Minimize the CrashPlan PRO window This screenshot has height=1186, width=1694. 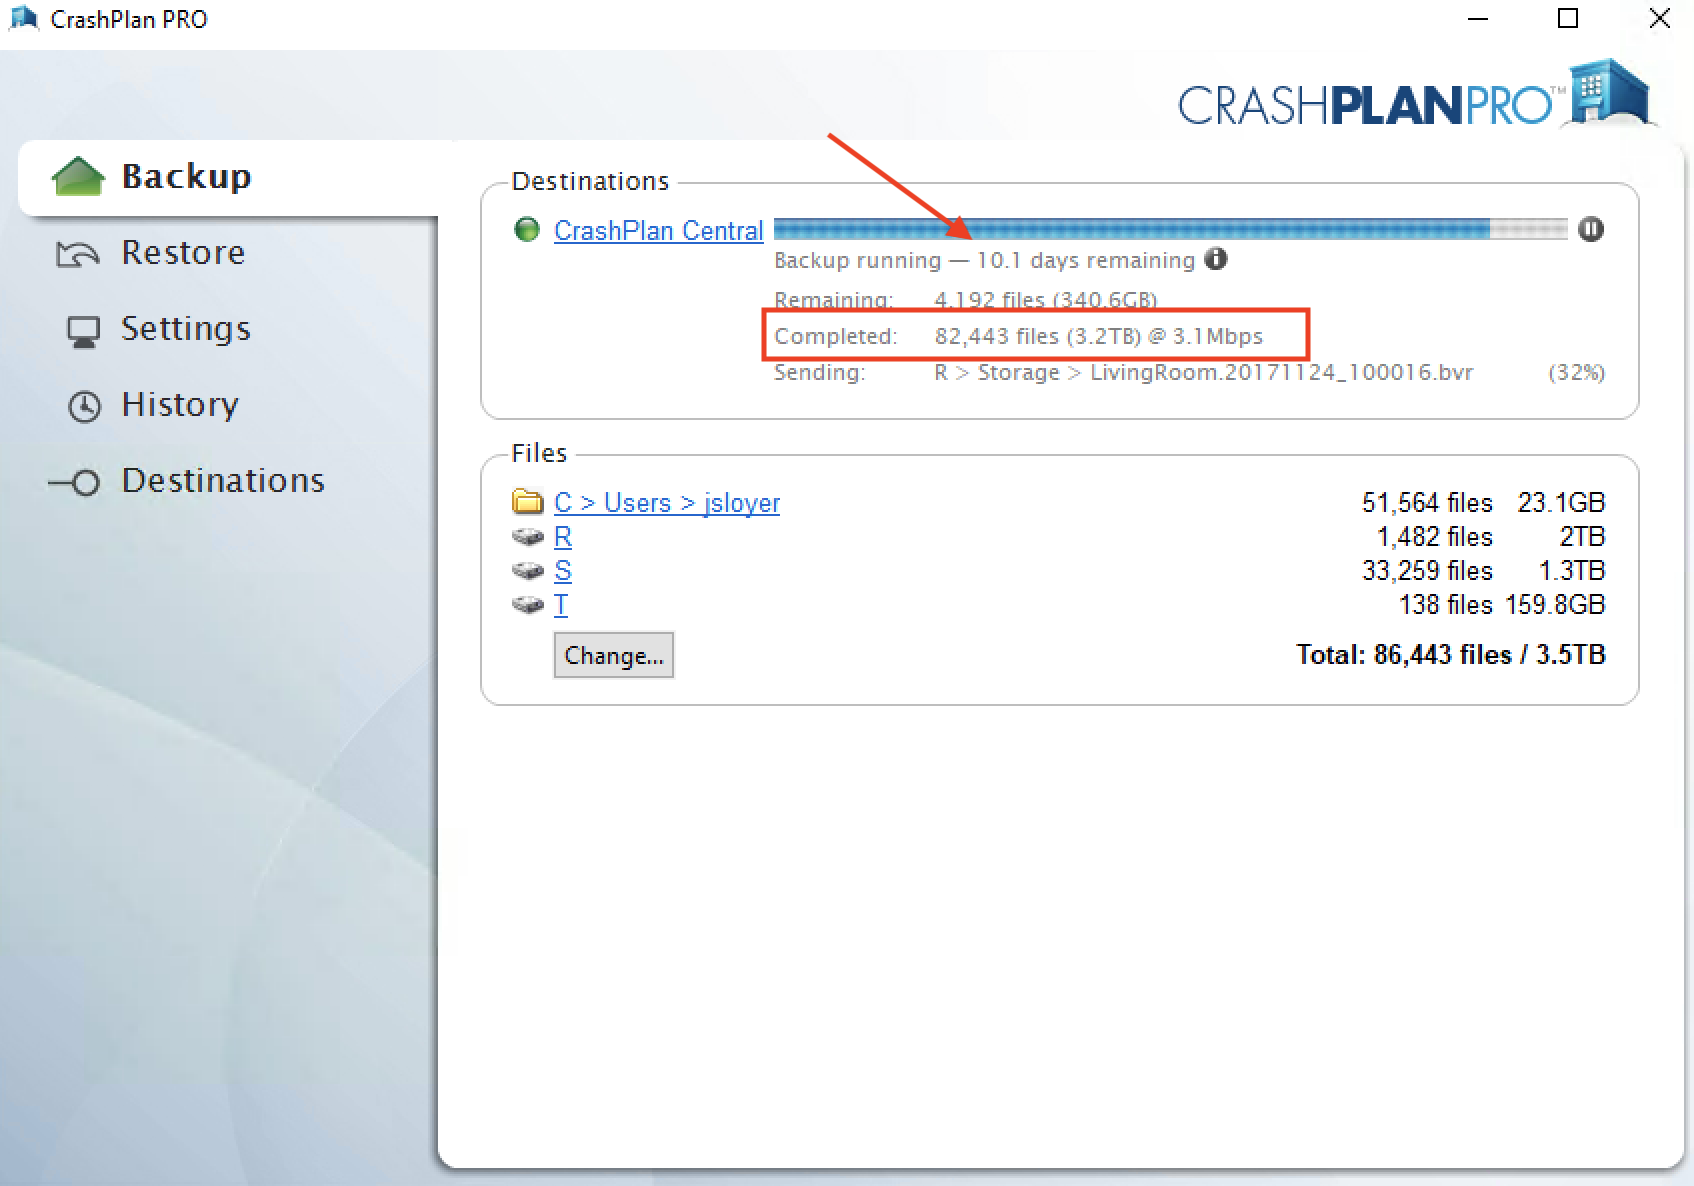pyautogui.click(x=1478, y=19)
